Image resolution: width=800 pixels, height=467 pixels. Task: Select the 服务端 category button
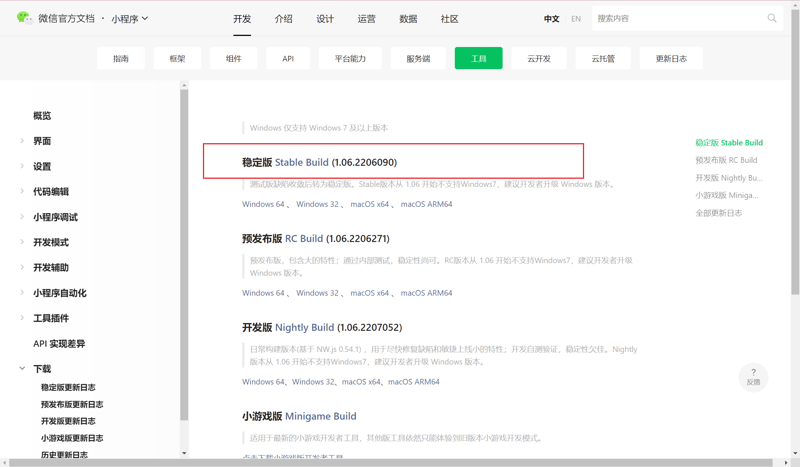point(418,58)
